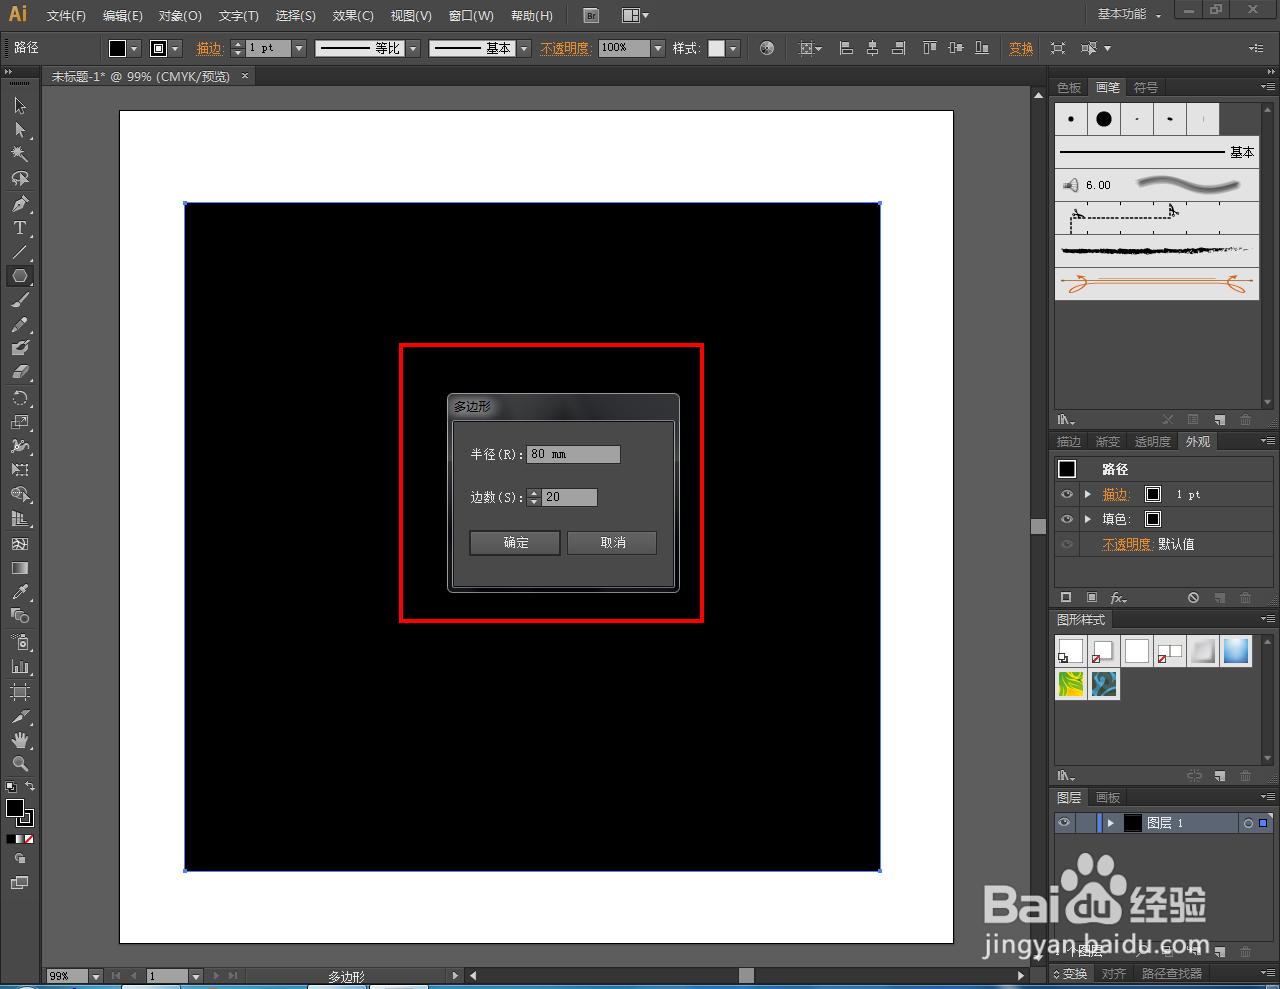
Task: Open the 等比 width profile dropdown
Action: 413,48
